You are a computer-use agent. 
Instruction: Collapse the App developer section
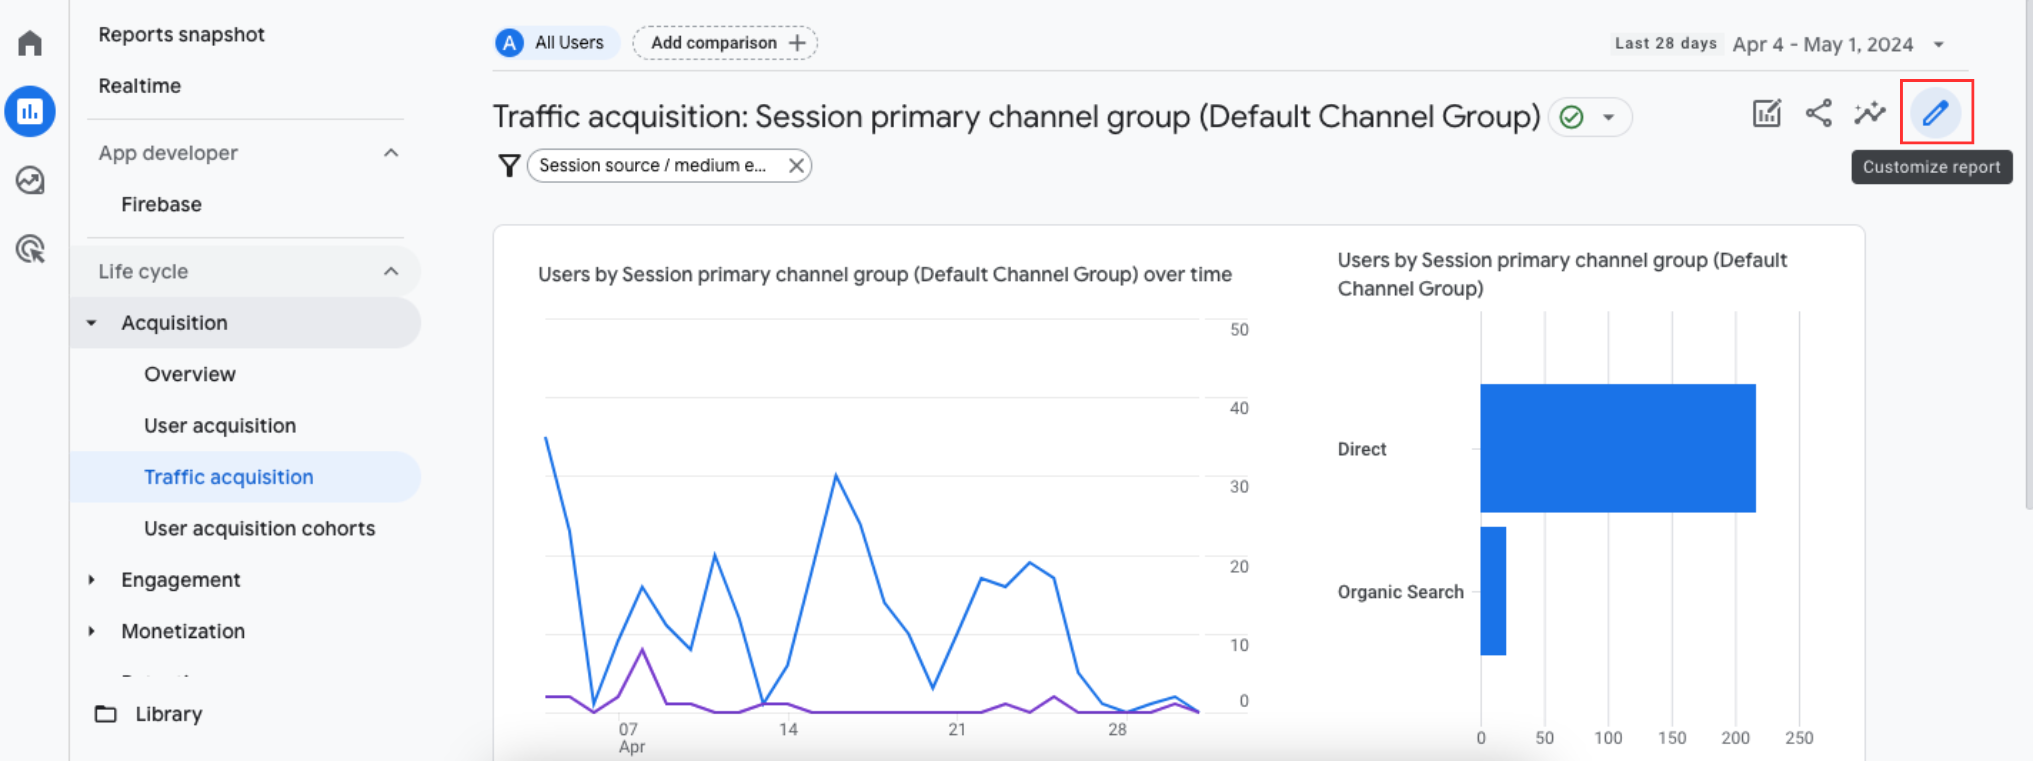coord(391,153)
